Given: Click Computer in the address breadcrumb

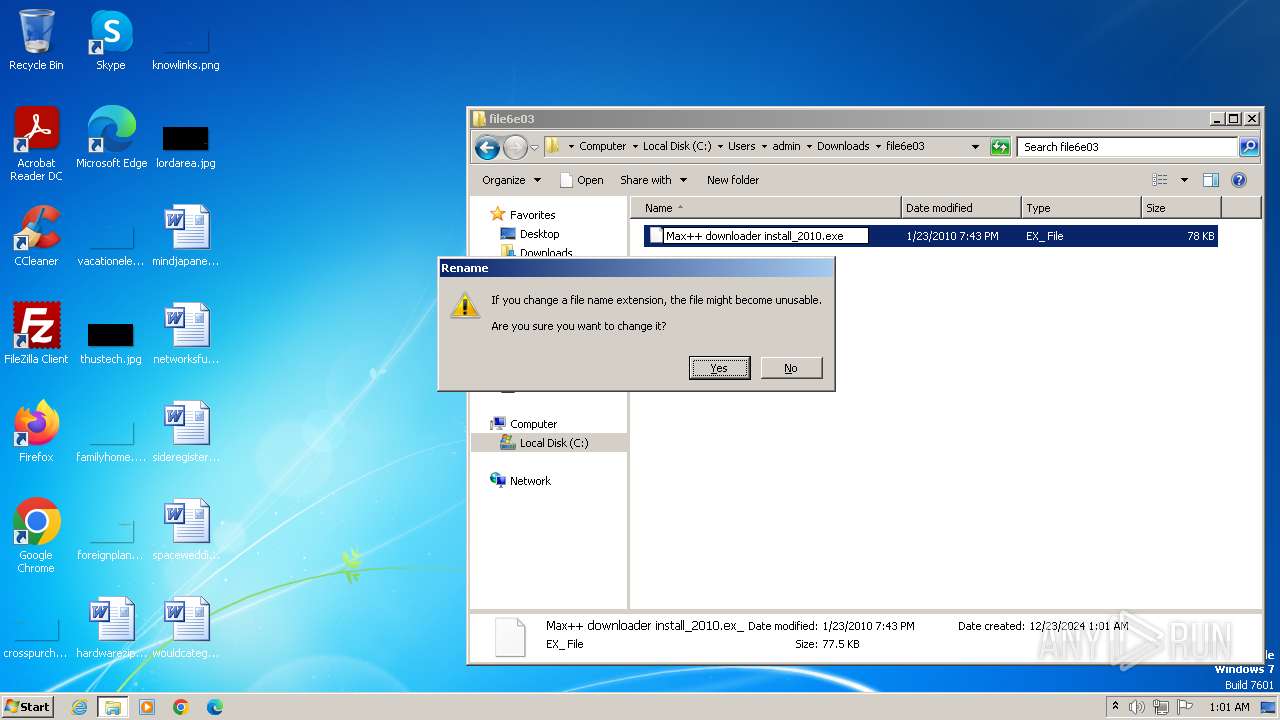Looking at the screenshot, I should coord(603,146).
